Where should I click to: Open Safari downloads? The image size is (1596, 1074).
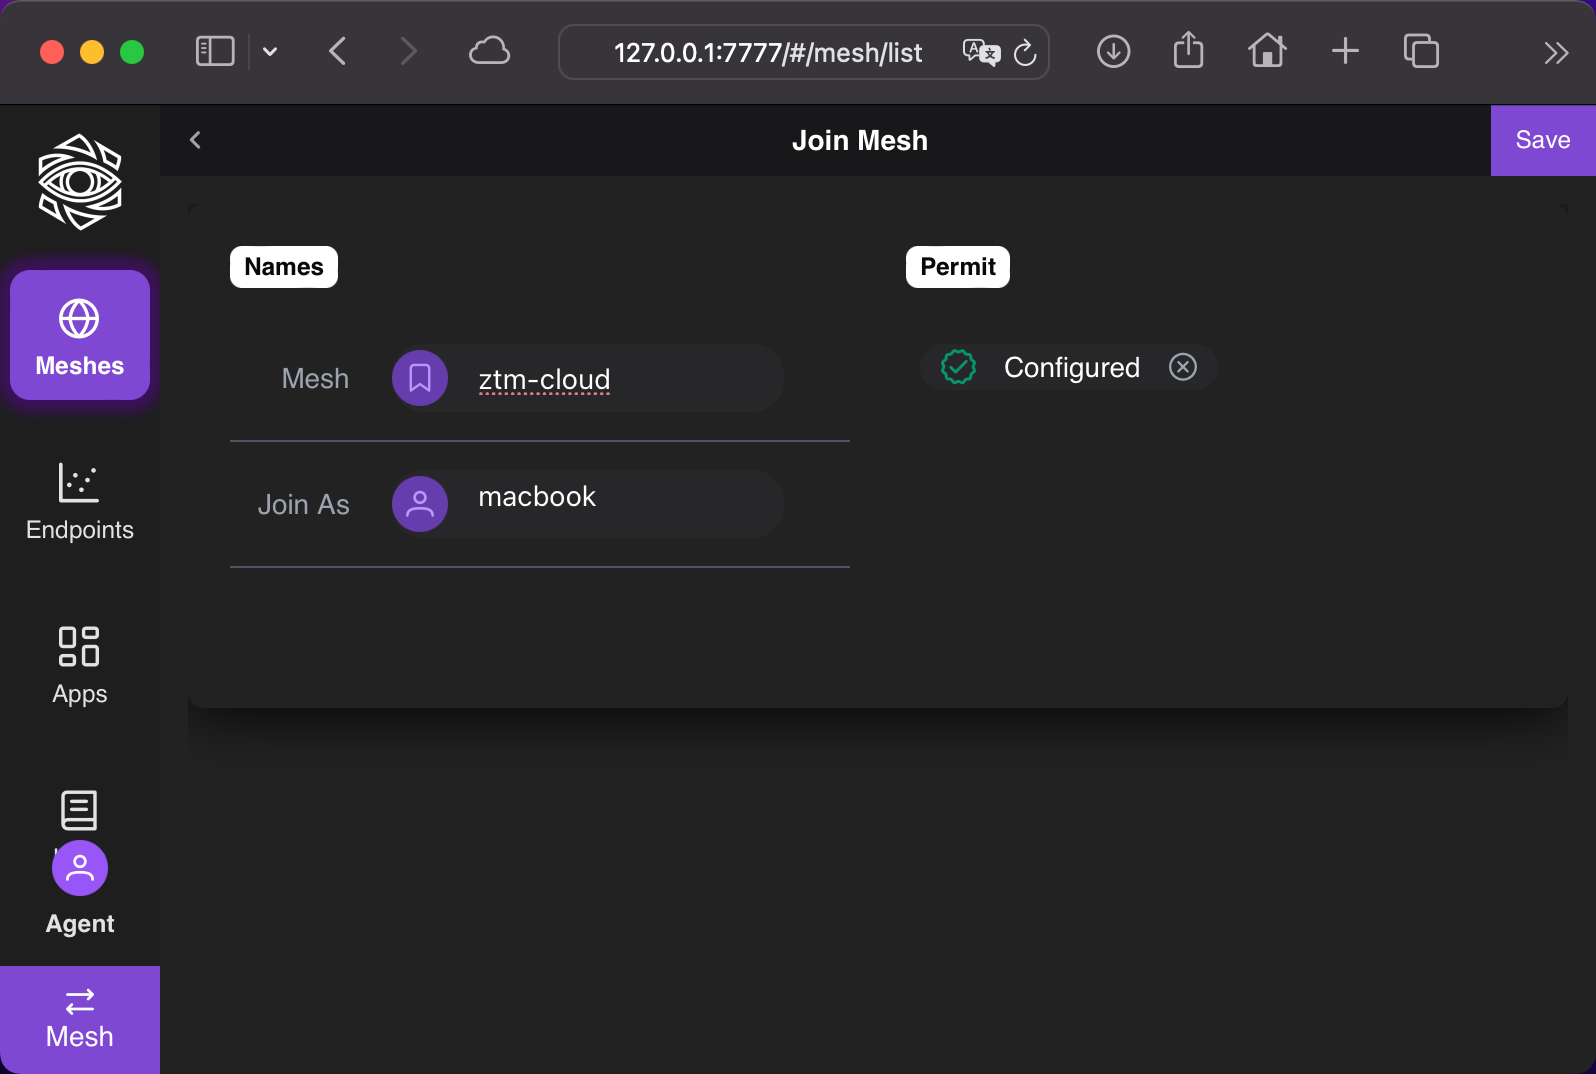1113,51
